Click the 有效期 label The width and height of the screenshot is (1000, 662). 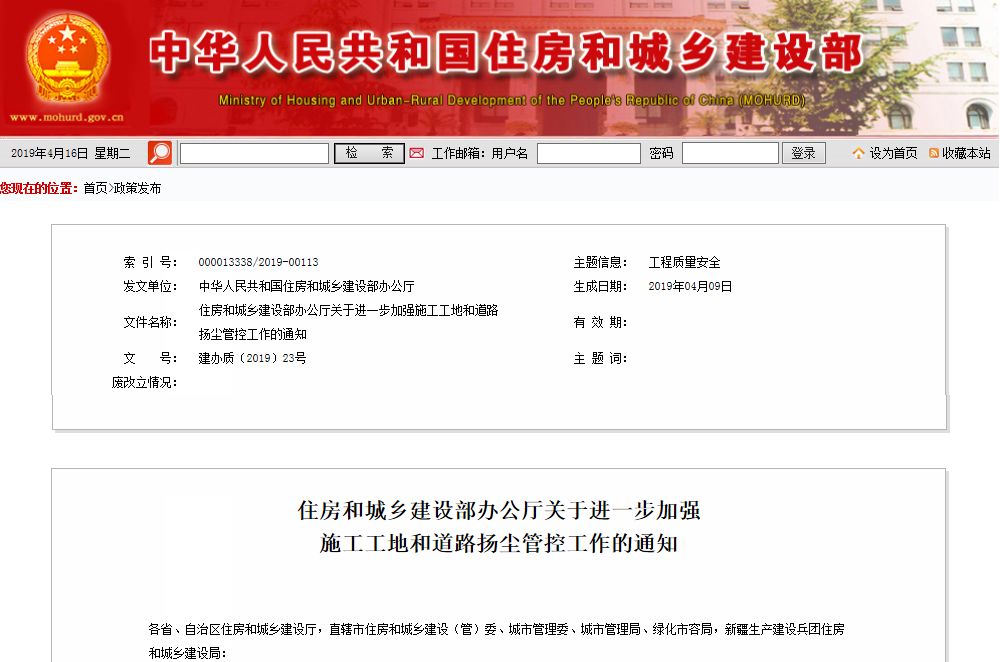(x=600, y=322)
